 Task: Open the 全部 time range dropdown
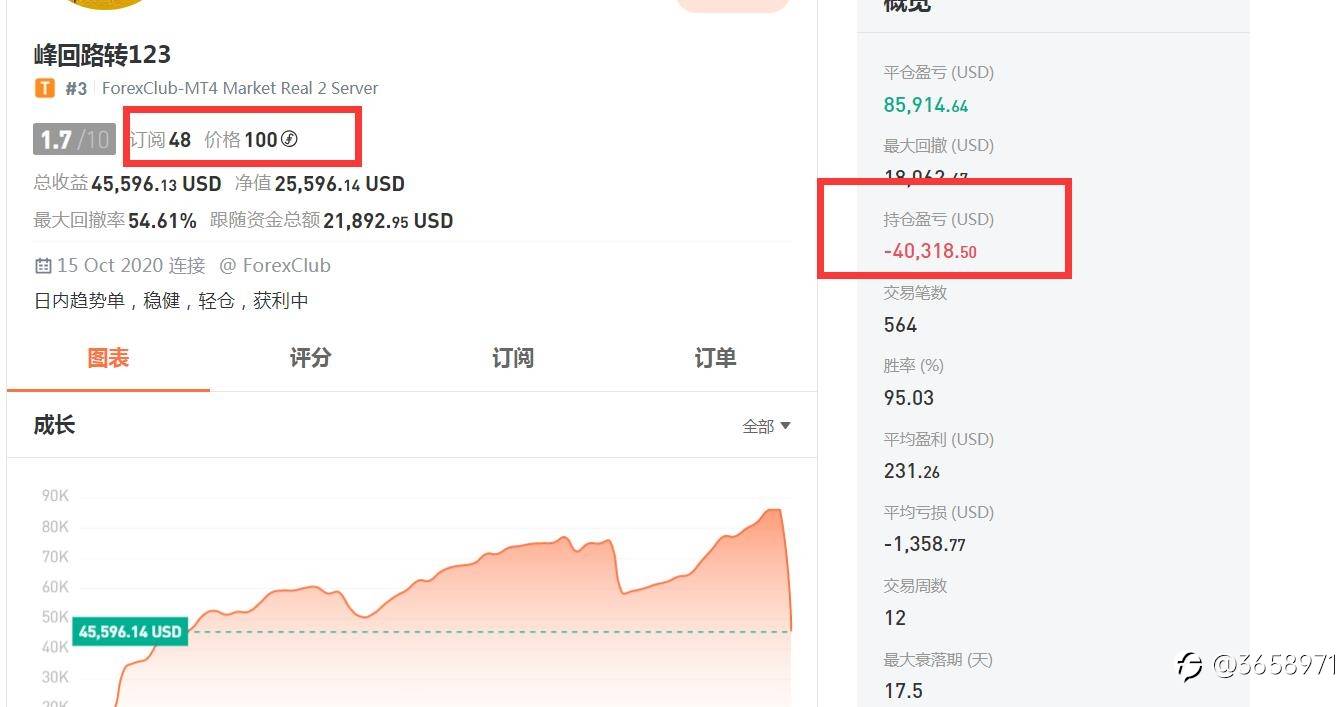click(766, 426)
